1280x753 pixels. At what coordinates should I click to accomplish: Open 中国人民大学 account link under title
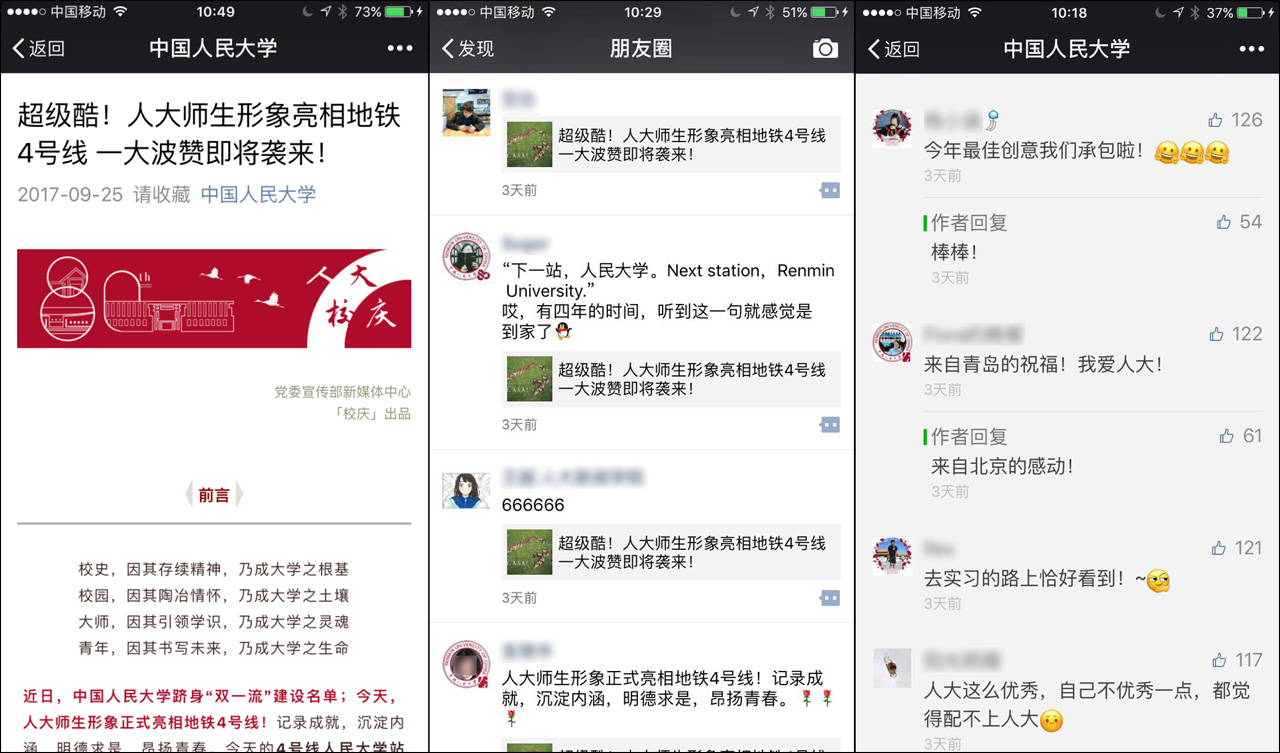(258, 194)
